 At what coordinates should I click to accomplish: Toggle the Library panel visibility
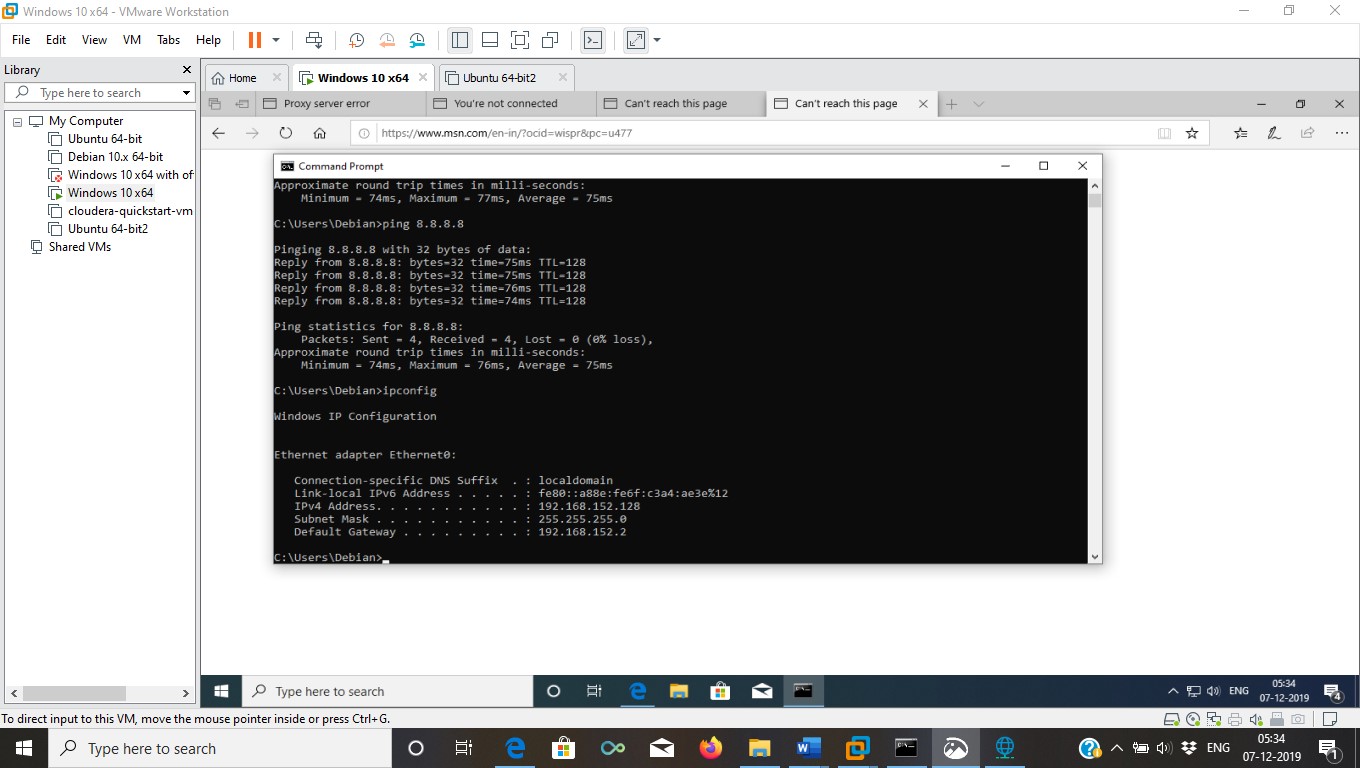[462, 40]
